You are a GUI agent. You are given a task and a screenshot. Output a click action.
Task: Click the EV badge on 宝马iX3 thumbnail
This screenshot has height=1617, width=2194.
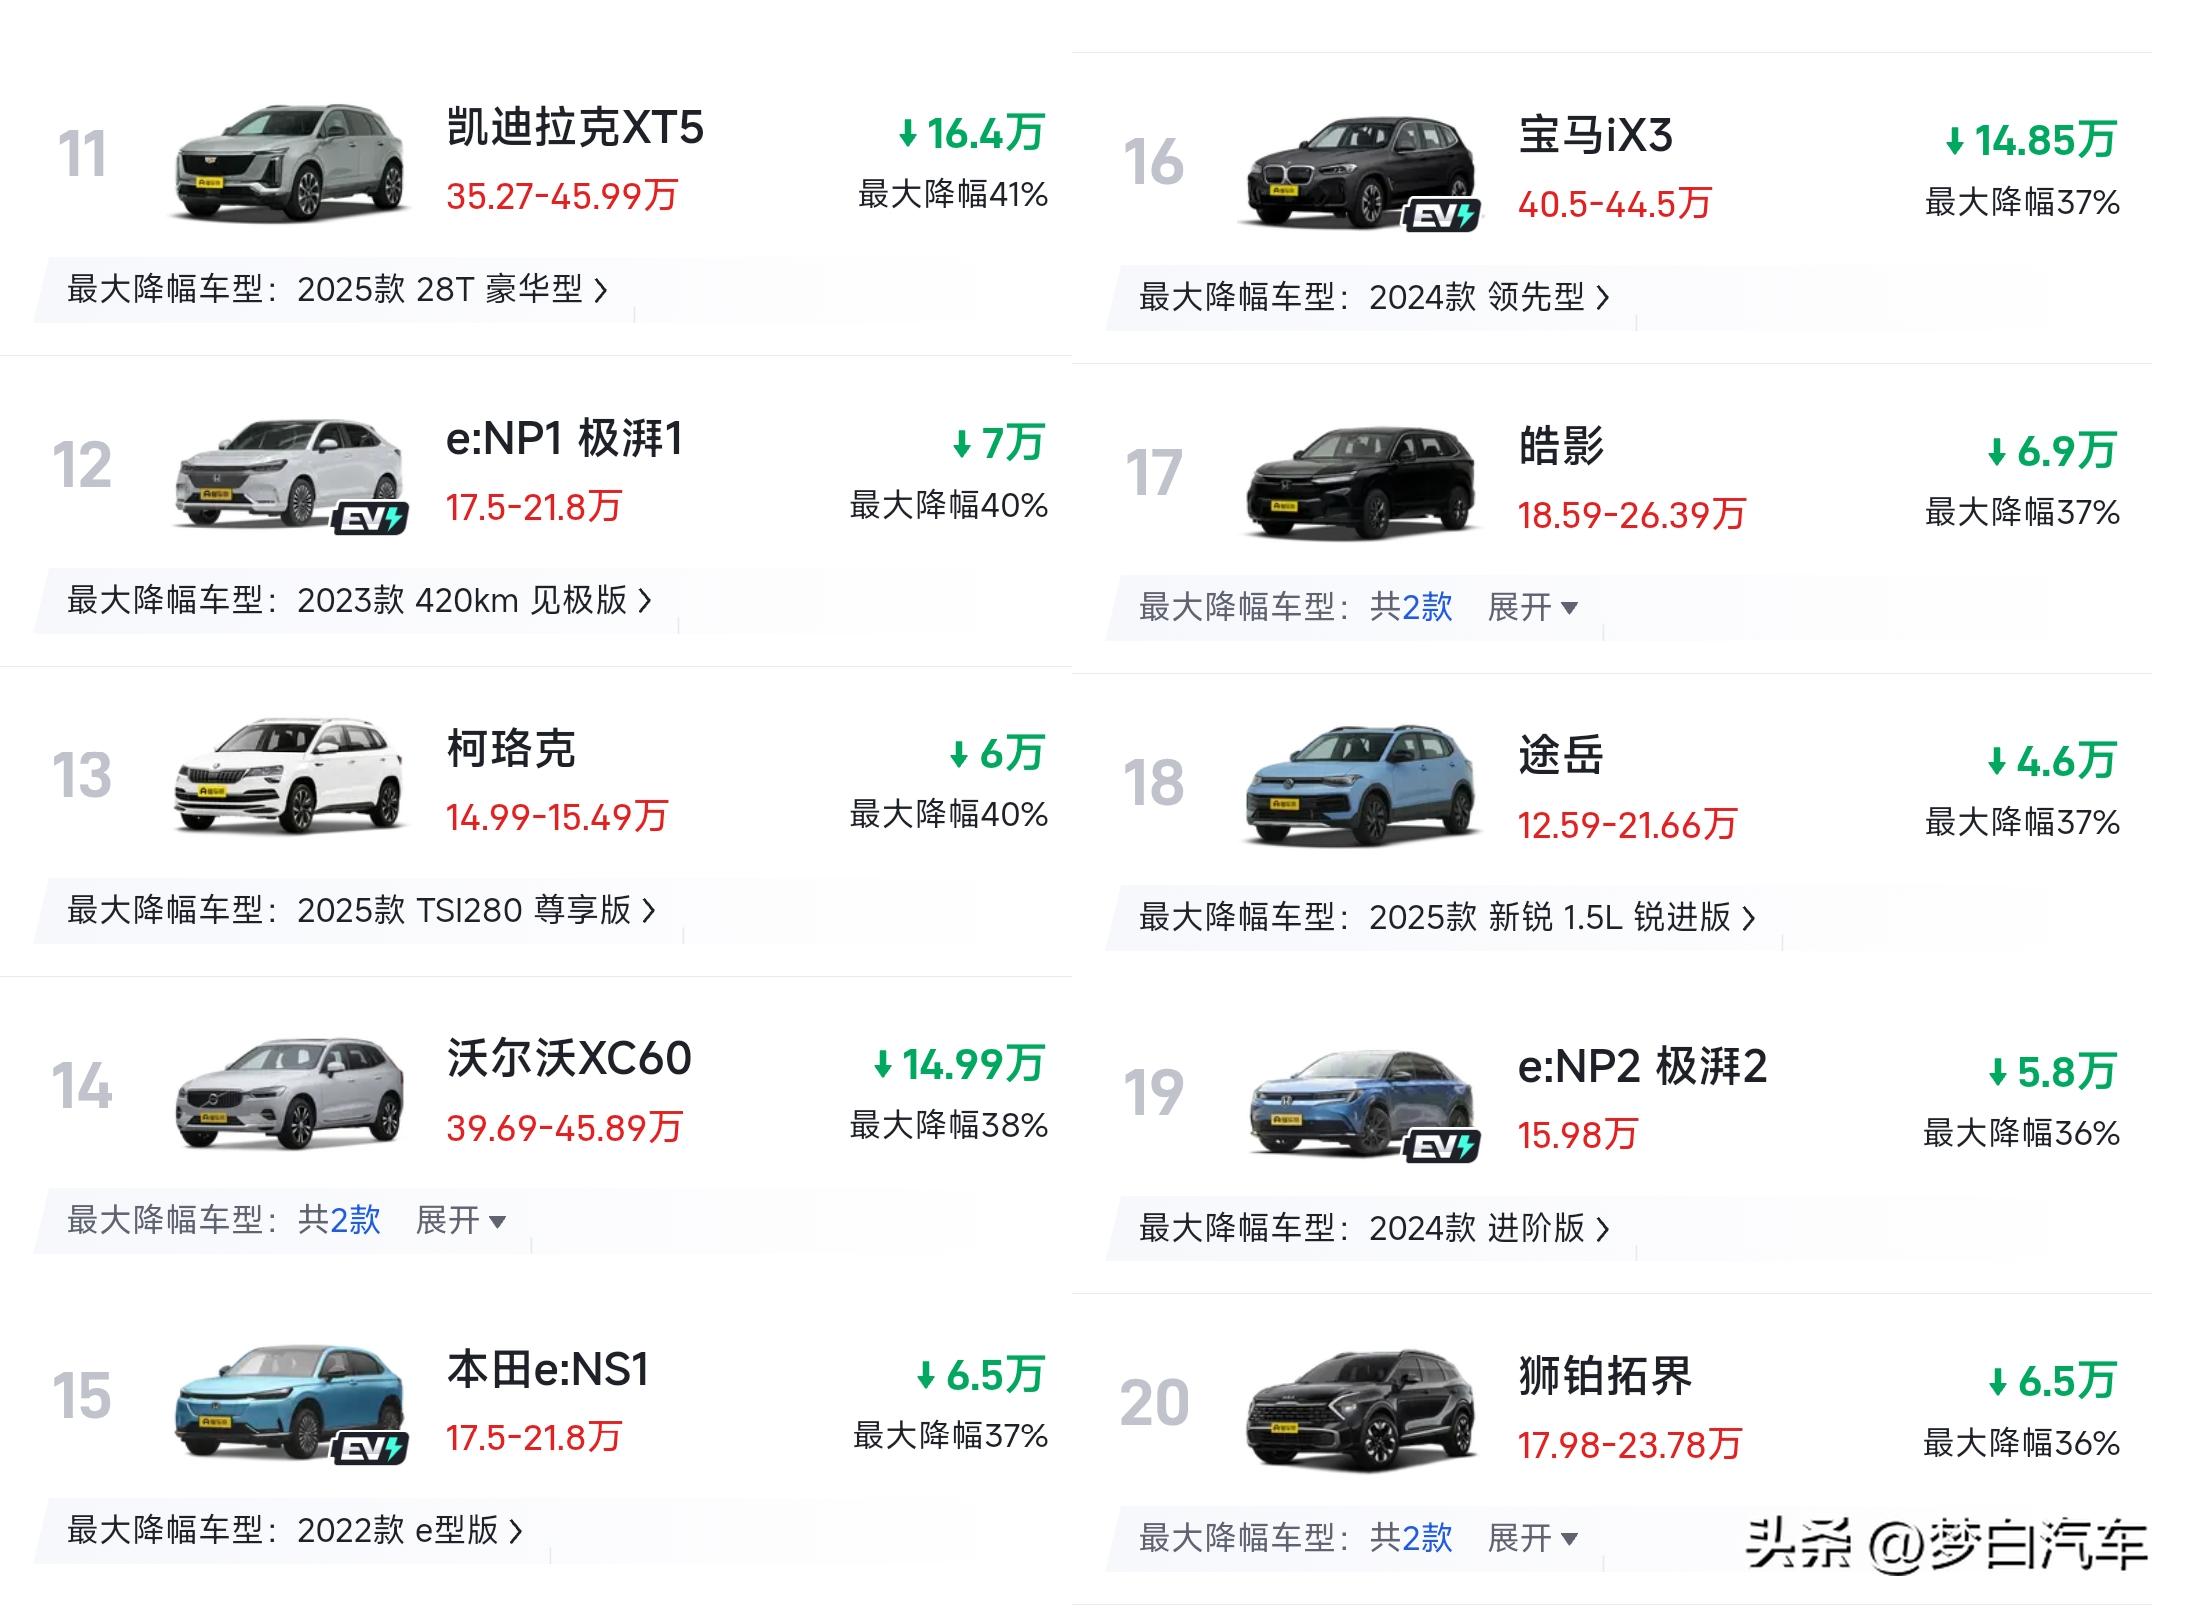pos(1443,213)
